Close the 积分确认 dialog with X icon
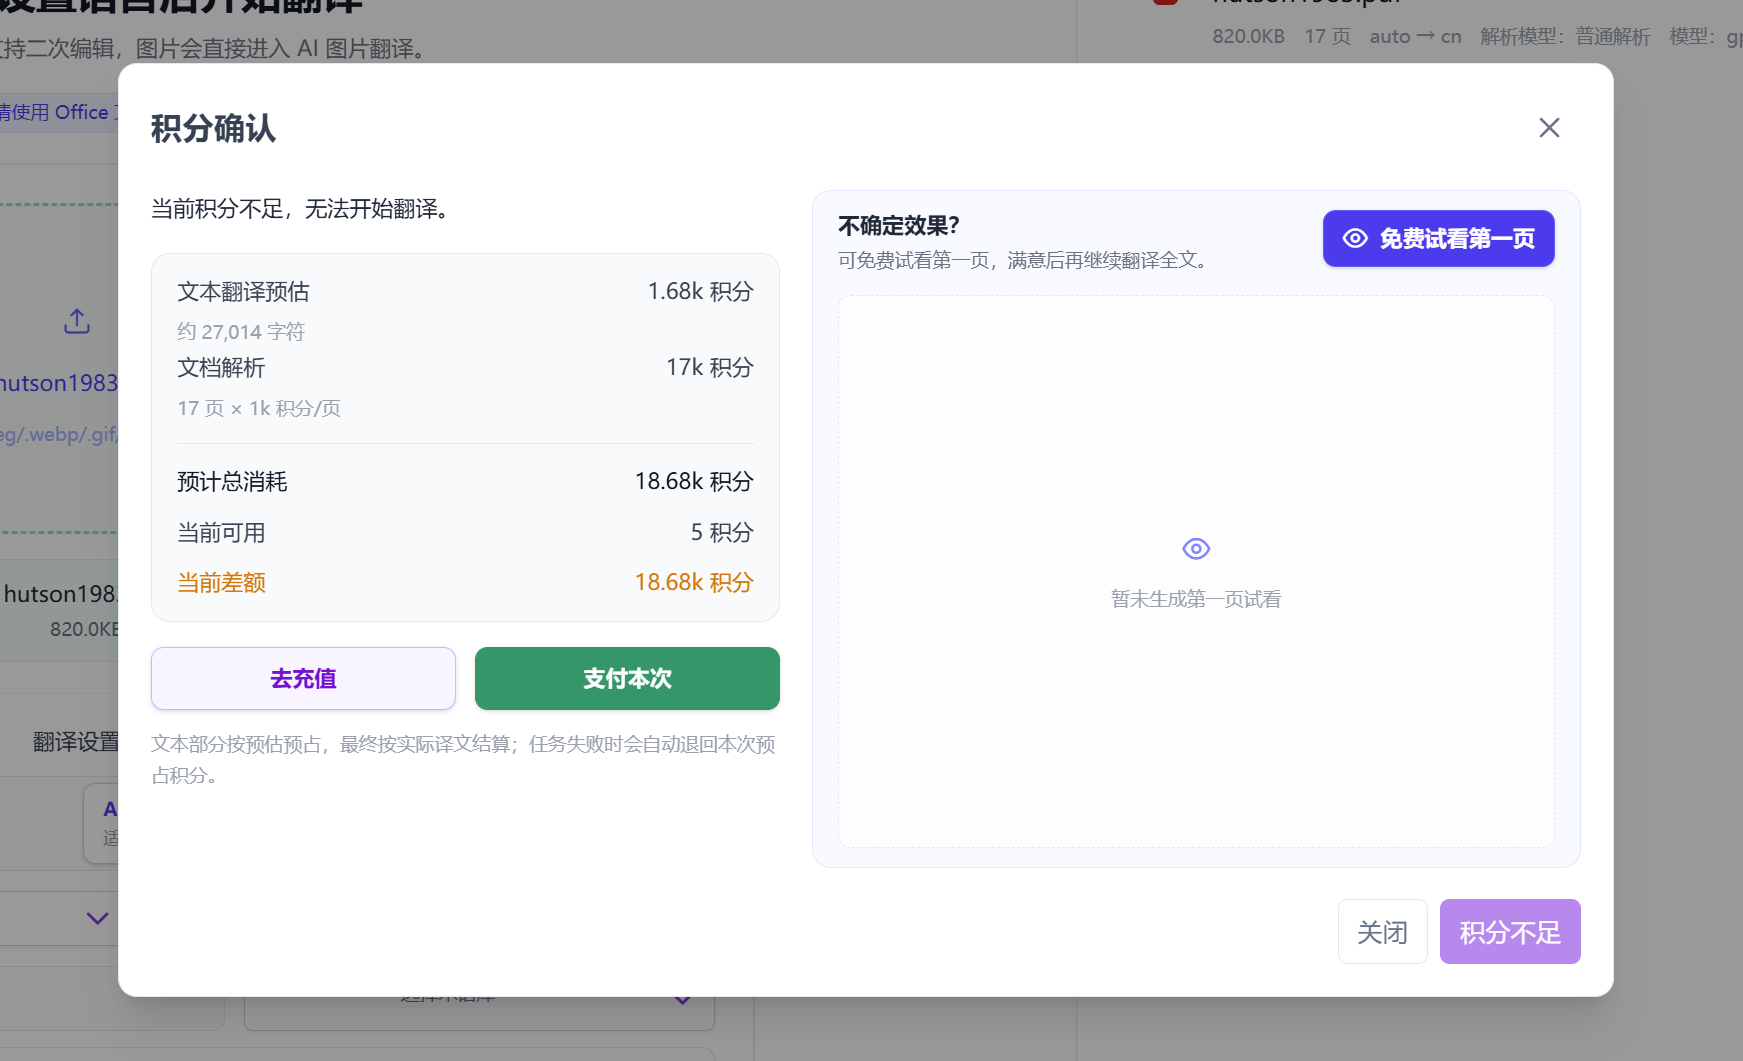The width and height of the screenshot is (1743, 1061). coord(1549,128)
